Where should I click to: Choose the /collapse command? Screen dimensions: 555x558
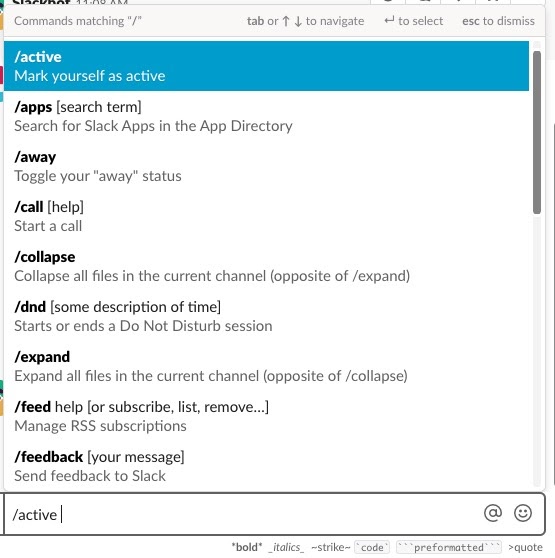[266, 266]
